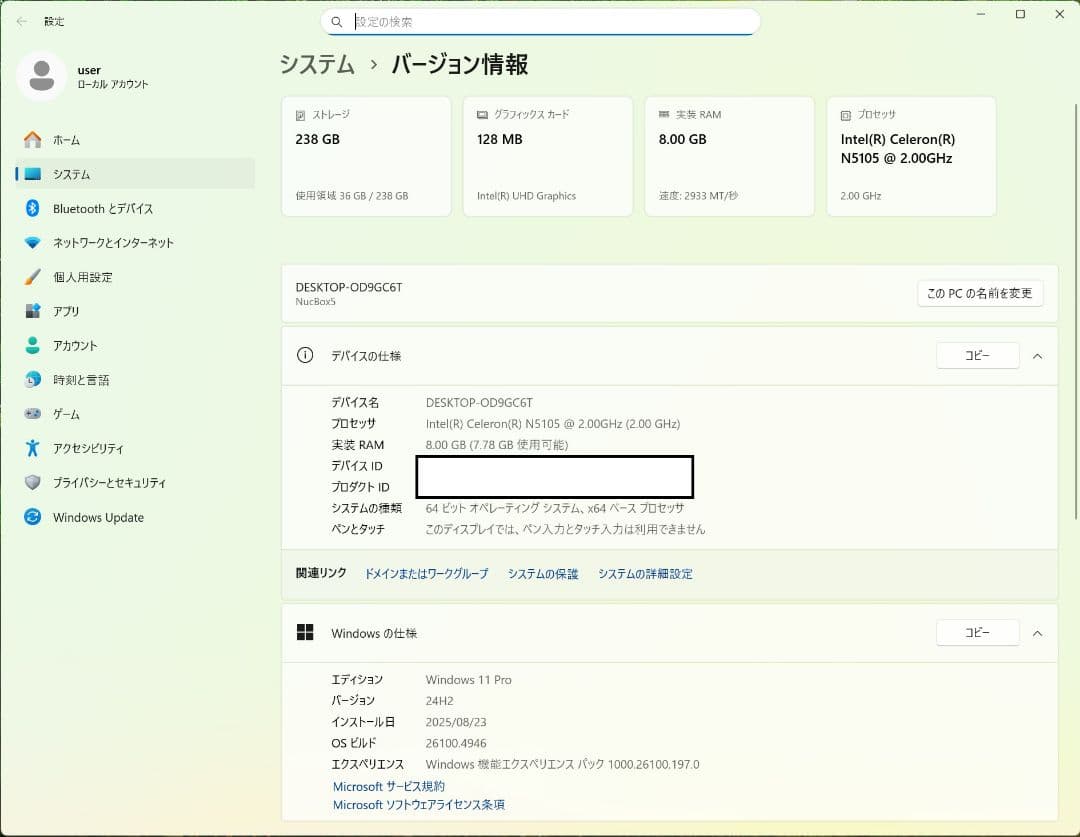Select システム in the breadcrumb header

click(317, 64)
